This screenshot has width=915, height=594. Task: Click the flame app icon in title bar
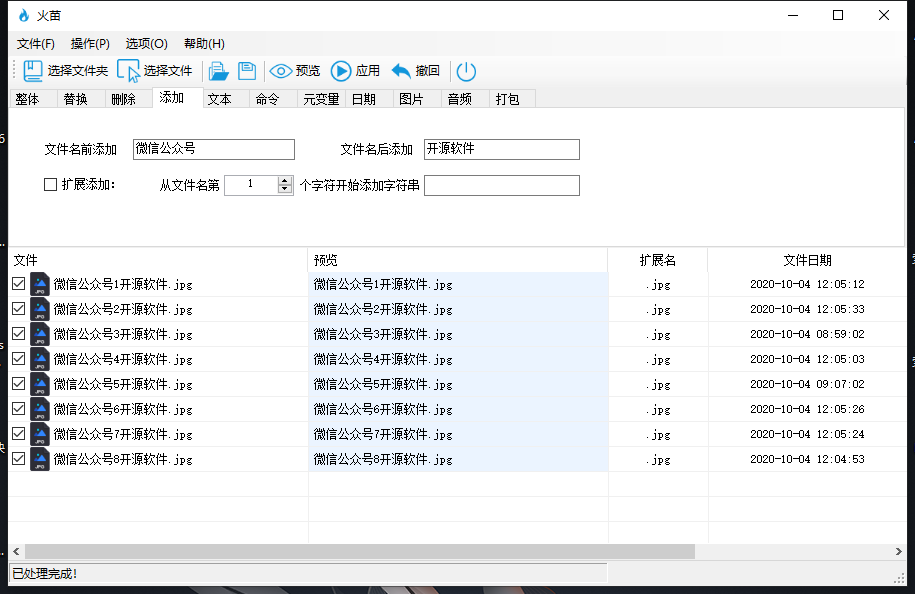tap(24, 15)
